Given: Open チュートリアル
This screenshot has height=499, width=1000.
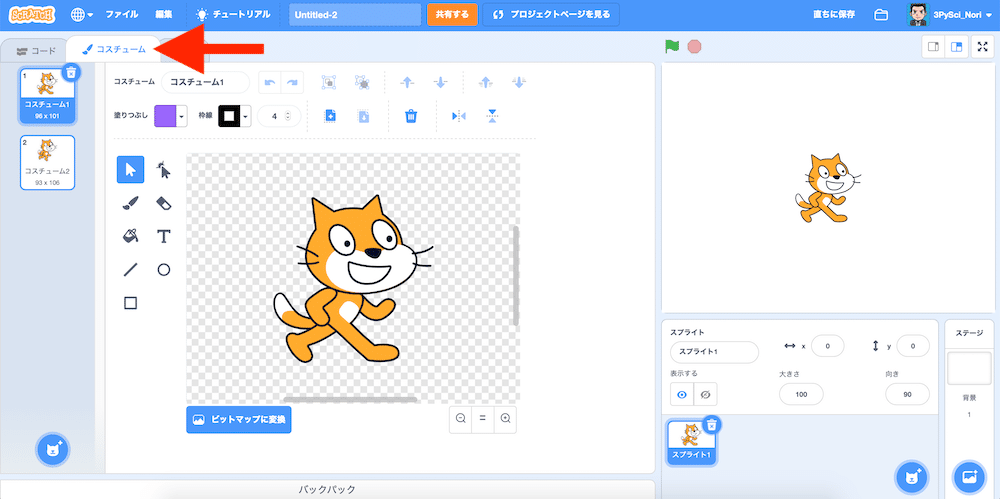Looking at the screenshot, I should tap(233, 15).
